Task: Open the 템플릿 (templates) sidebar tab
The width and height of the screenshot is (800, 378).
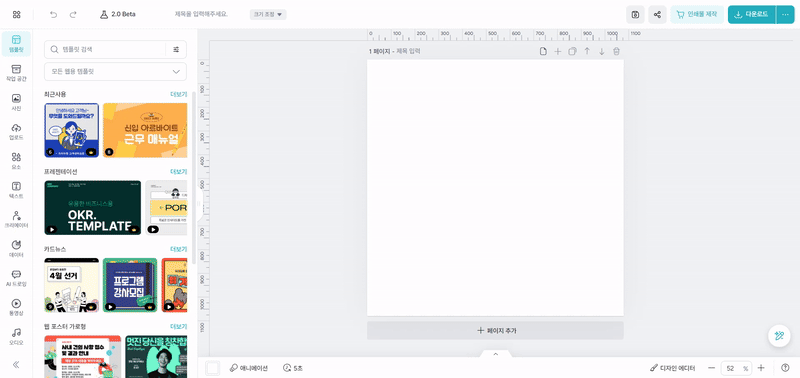Action: [16, 44]
